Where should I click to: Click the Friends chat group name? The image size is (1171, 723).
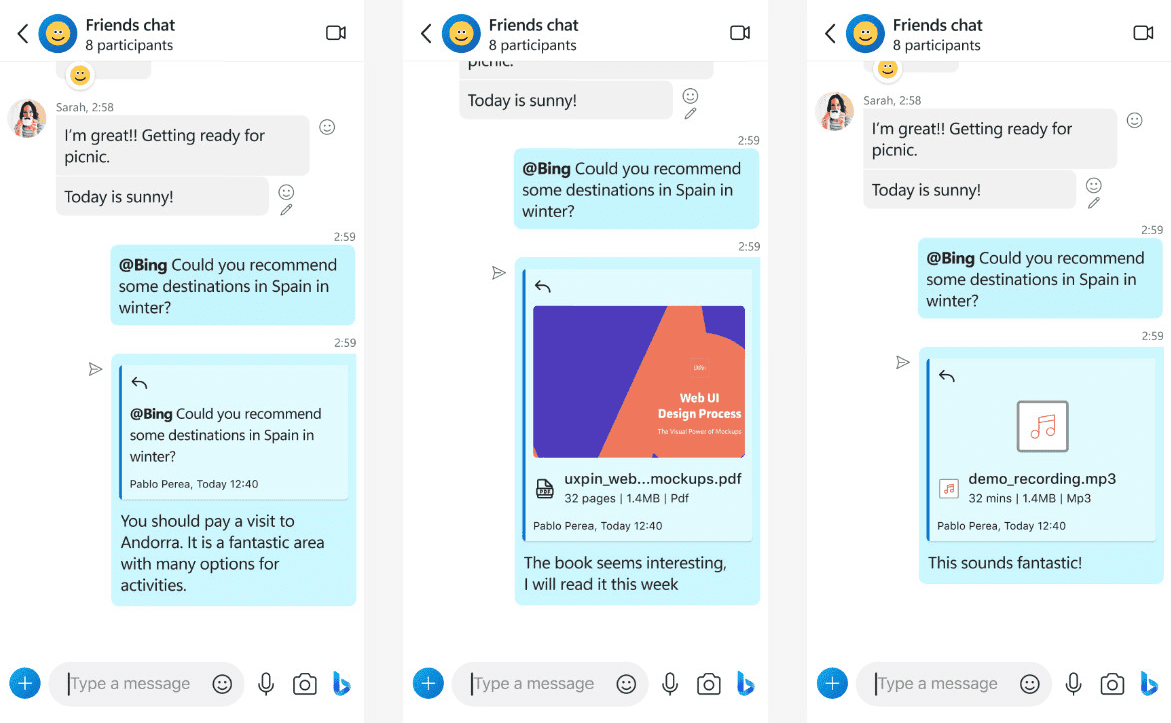coord(132,25)
